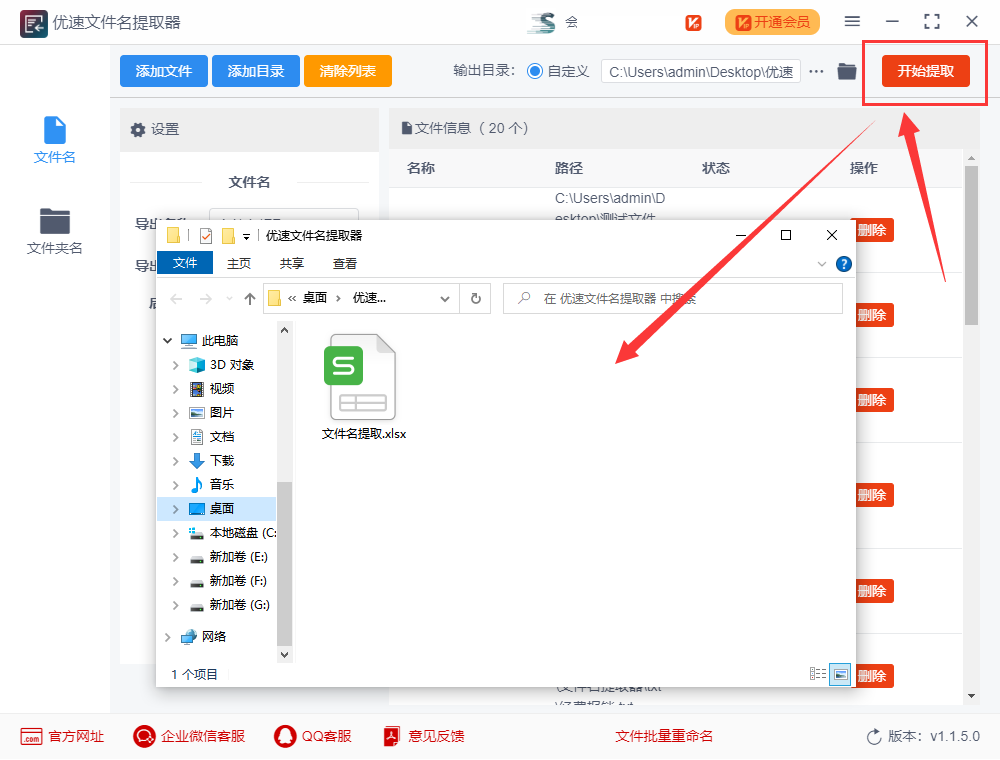Switch Explorer to details view icon

click(x=818, y=674)
